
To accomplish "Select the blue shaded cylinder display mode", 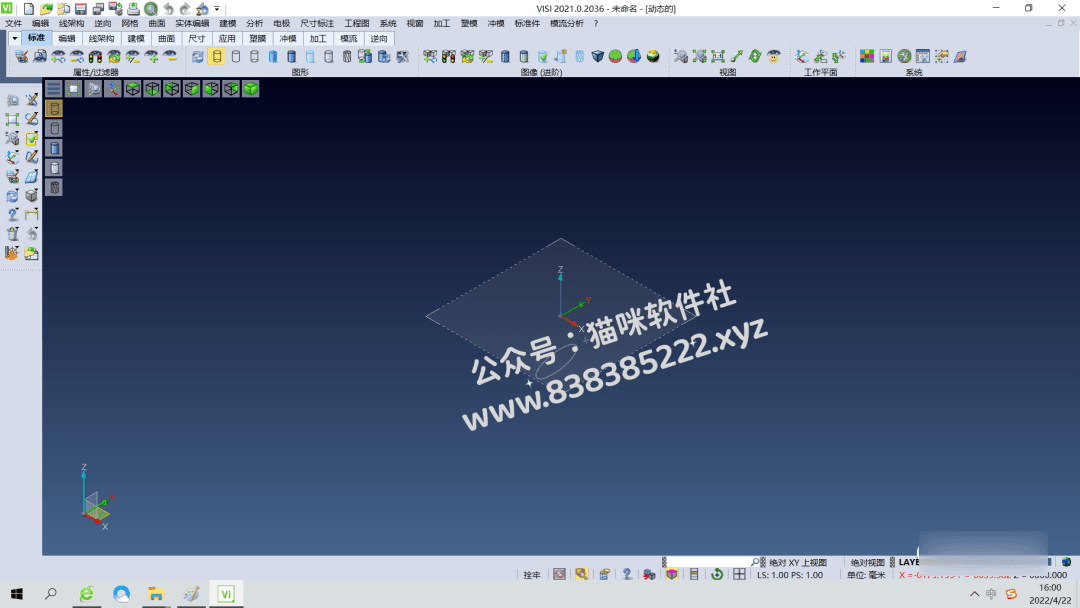I will pos(273,56).
